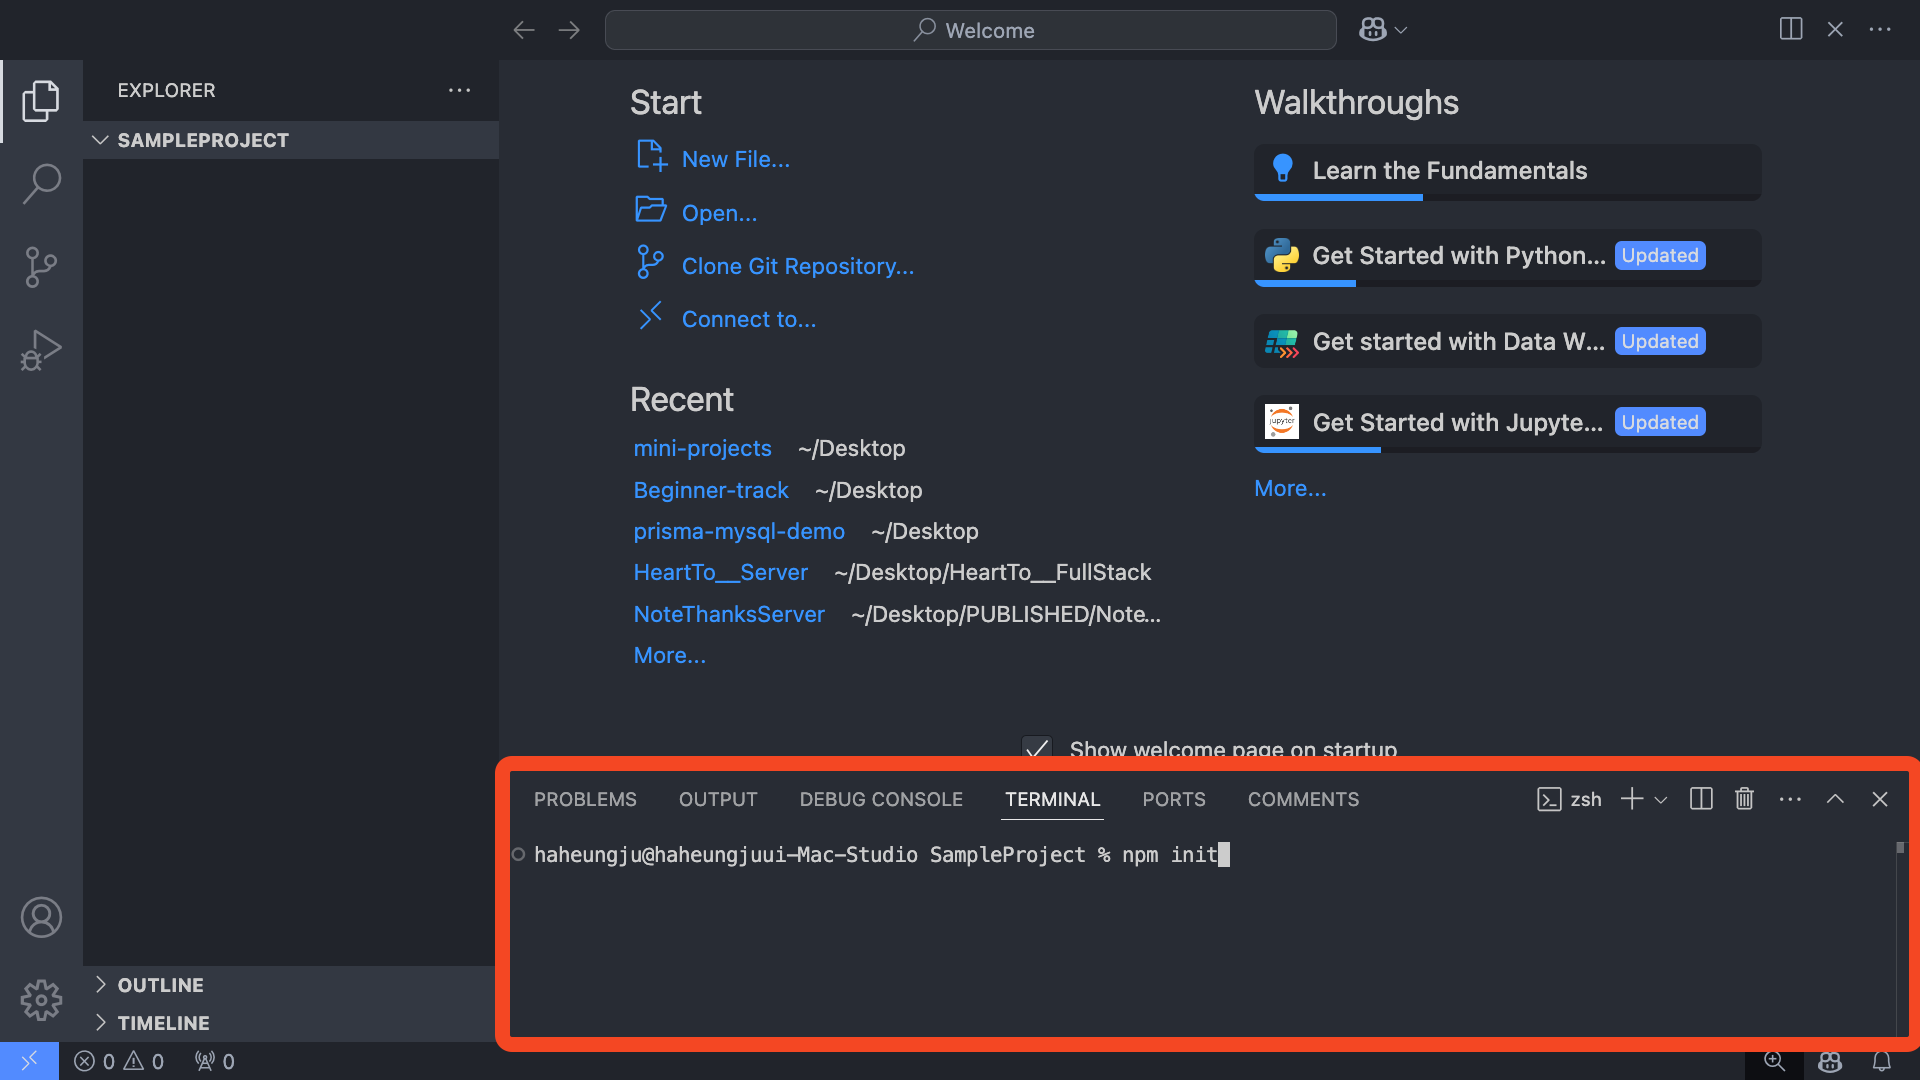
Task: Split the editor to the right
Action: pos(1791,29)
